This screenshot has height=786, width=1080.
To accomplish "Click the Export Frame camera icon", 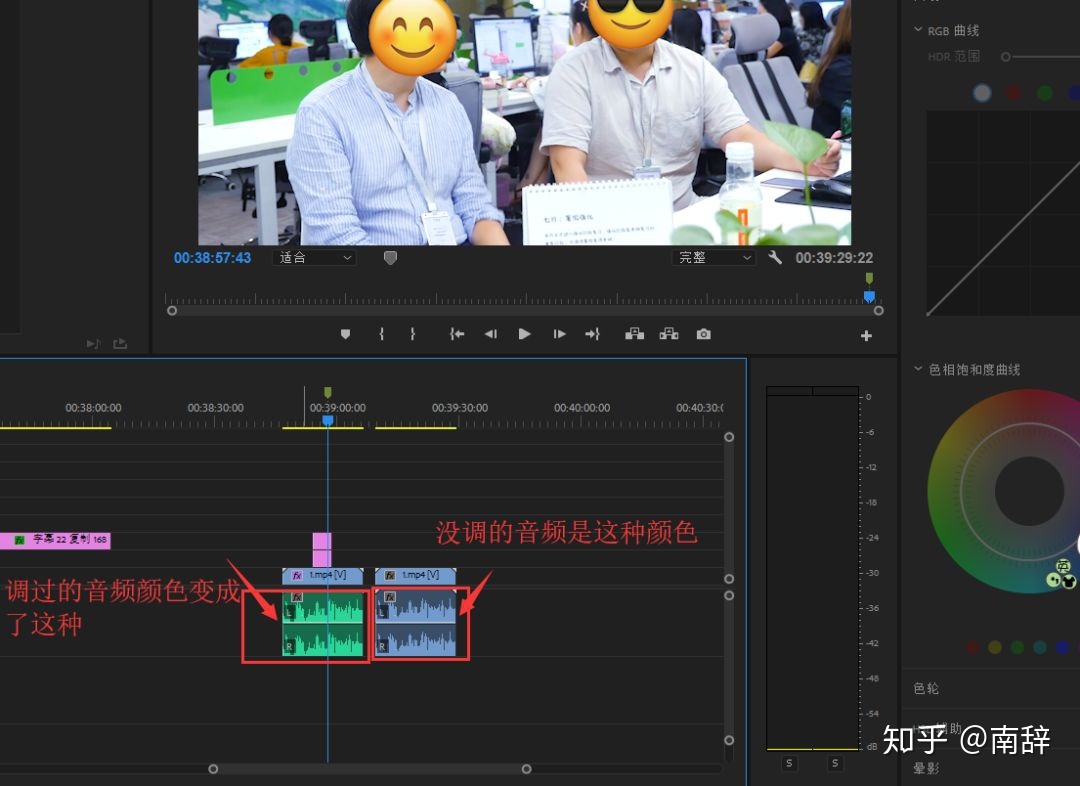I will click(x=703, y=334).
